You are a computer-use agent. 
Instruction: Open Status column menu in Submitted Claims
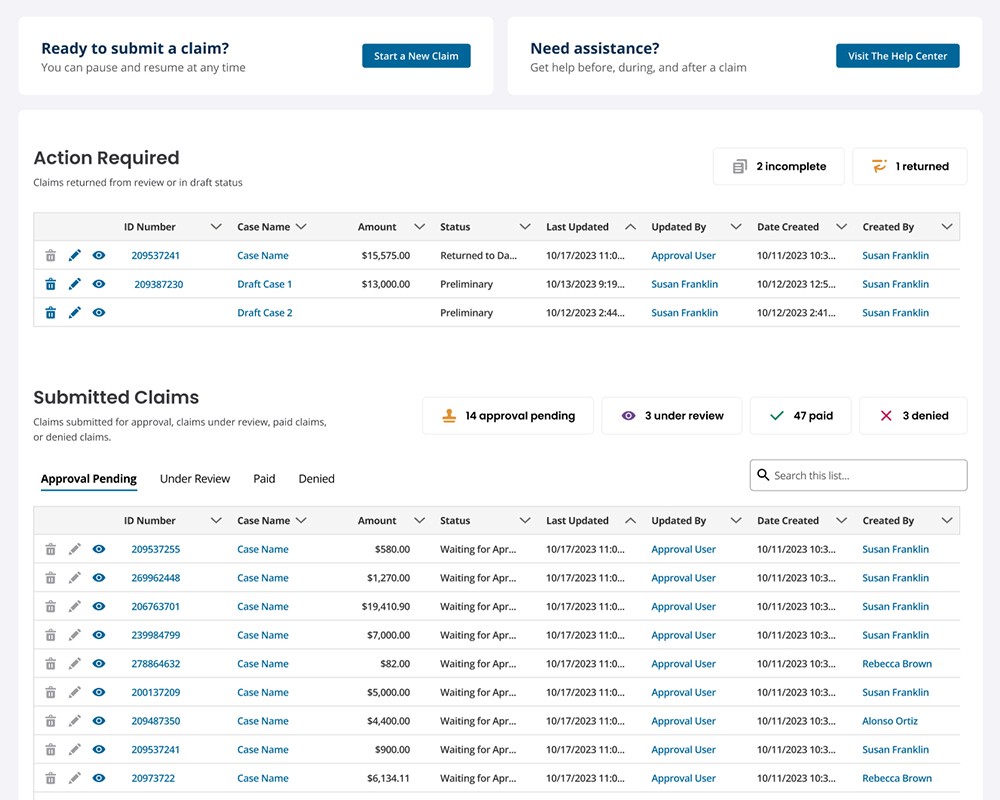(x=525, y=521)
